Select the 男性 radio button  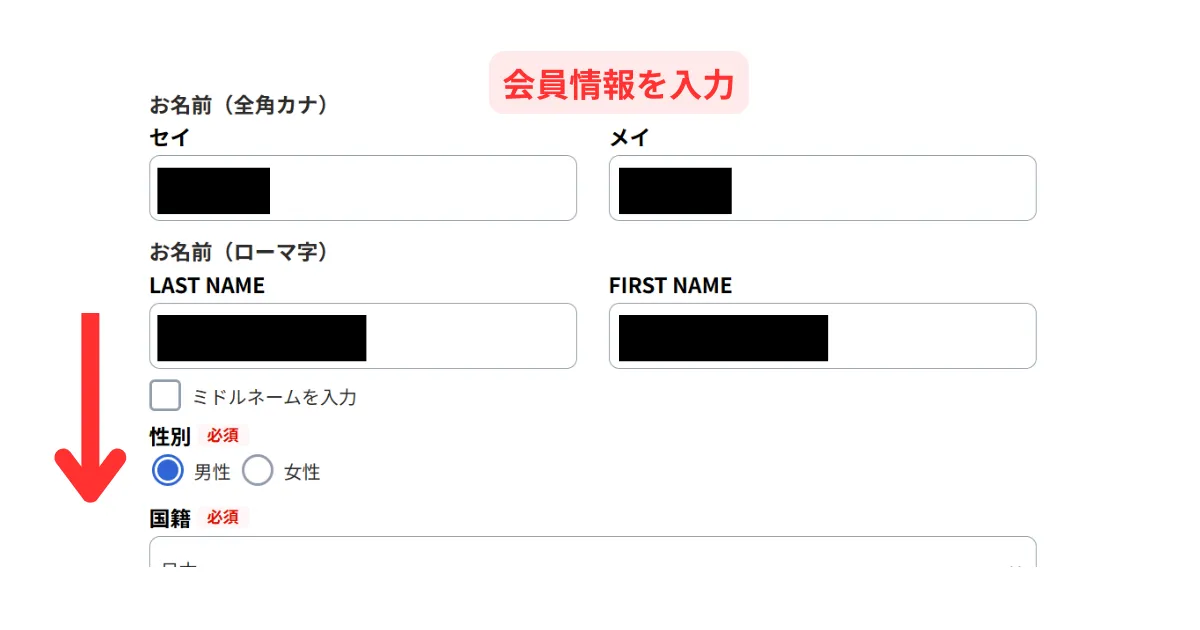tap(168, 471)
